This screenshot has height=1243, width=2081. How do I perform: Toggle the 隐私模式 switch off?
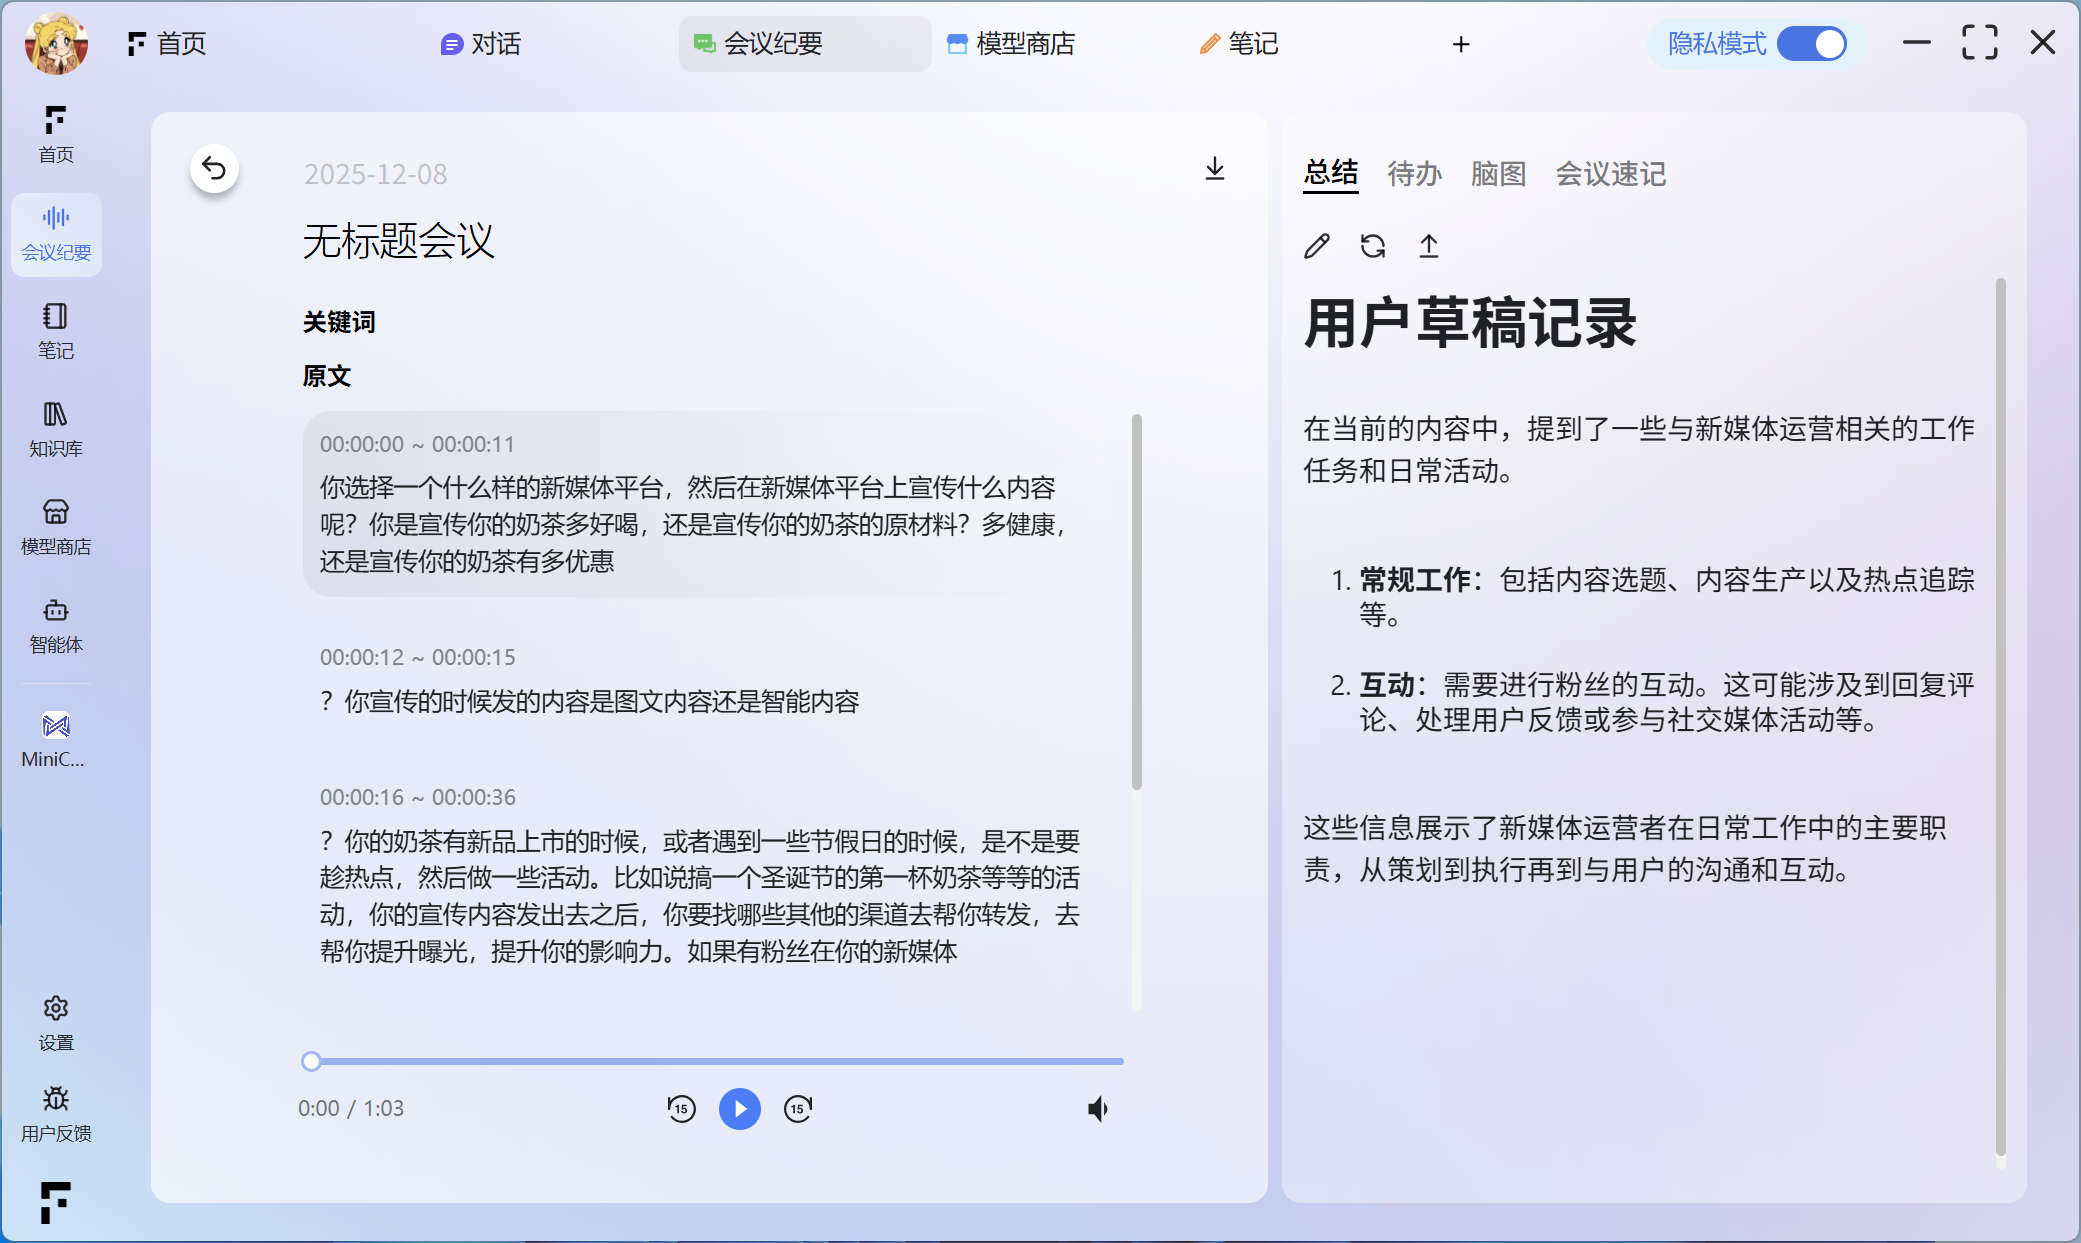[1812, 44]
